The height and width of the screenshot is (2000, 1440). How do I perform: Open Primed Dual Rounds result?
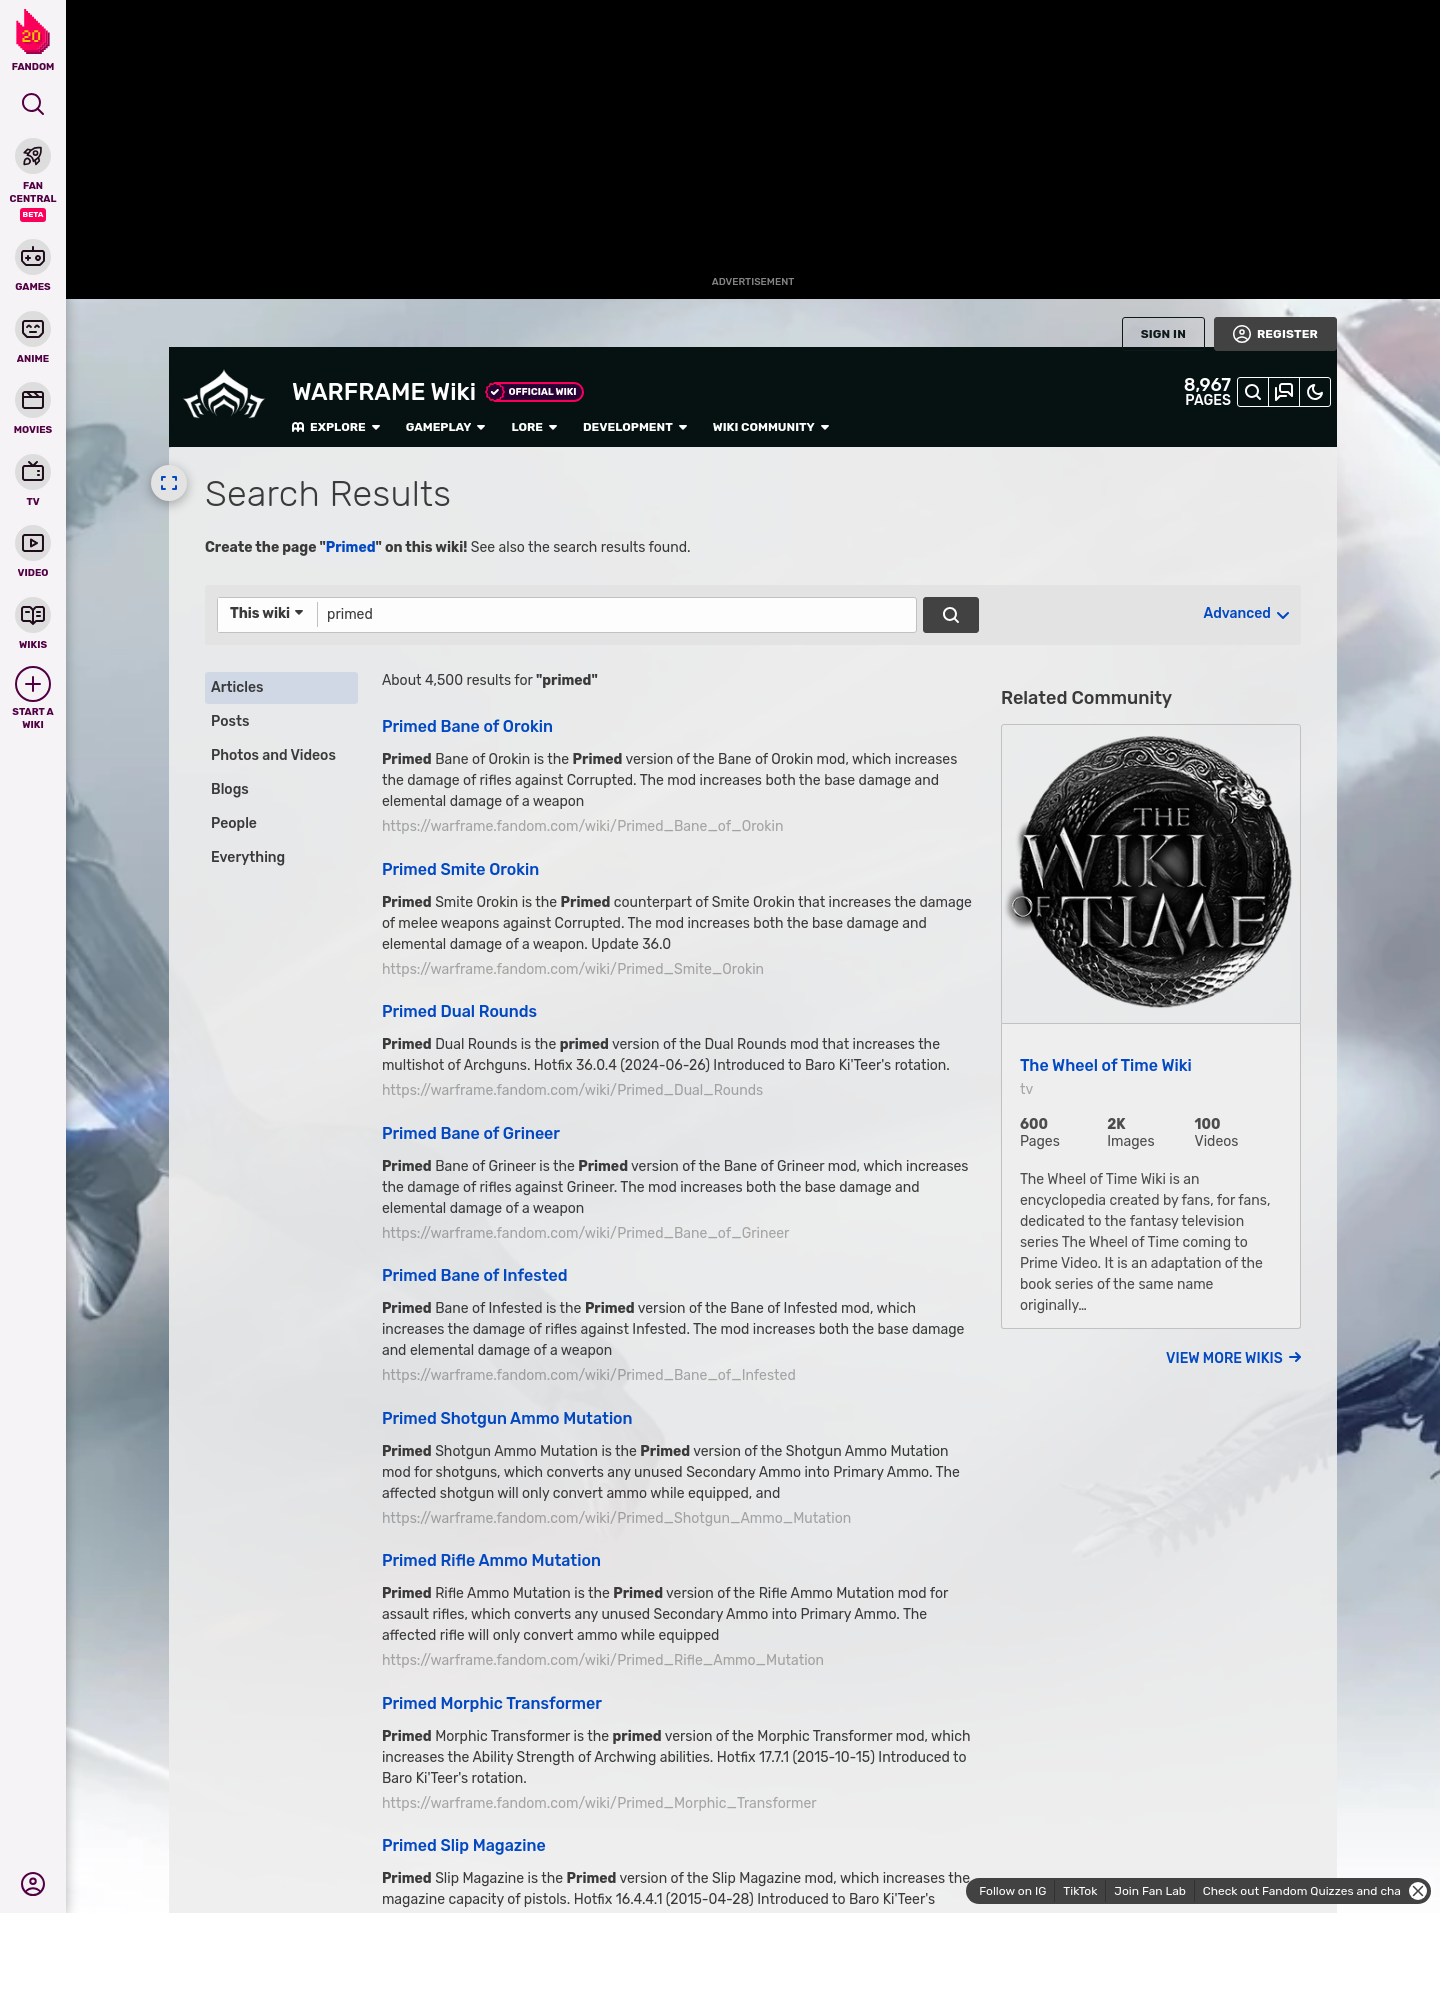(x=459, y=1012)
